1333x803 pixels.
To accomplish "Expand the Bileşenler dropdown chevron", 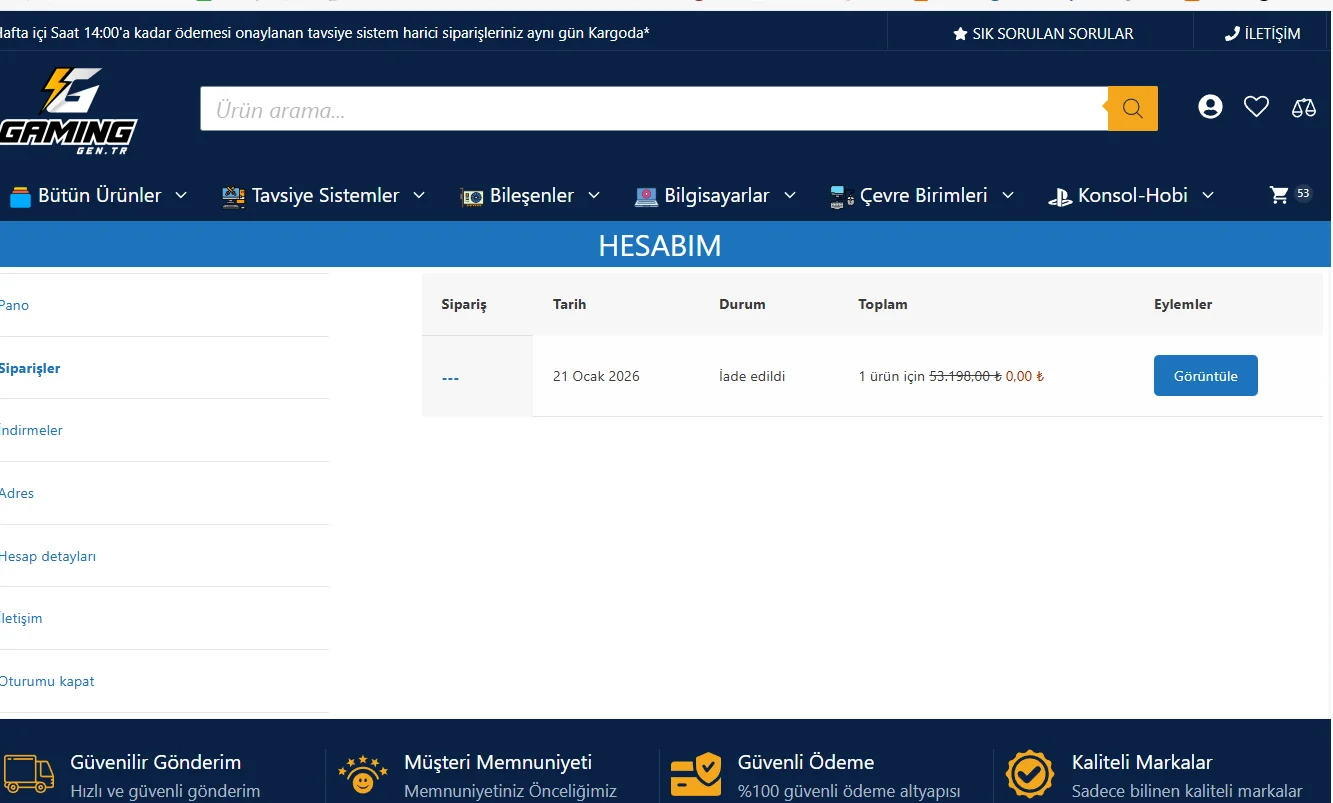I will click(x=594, y=195).
